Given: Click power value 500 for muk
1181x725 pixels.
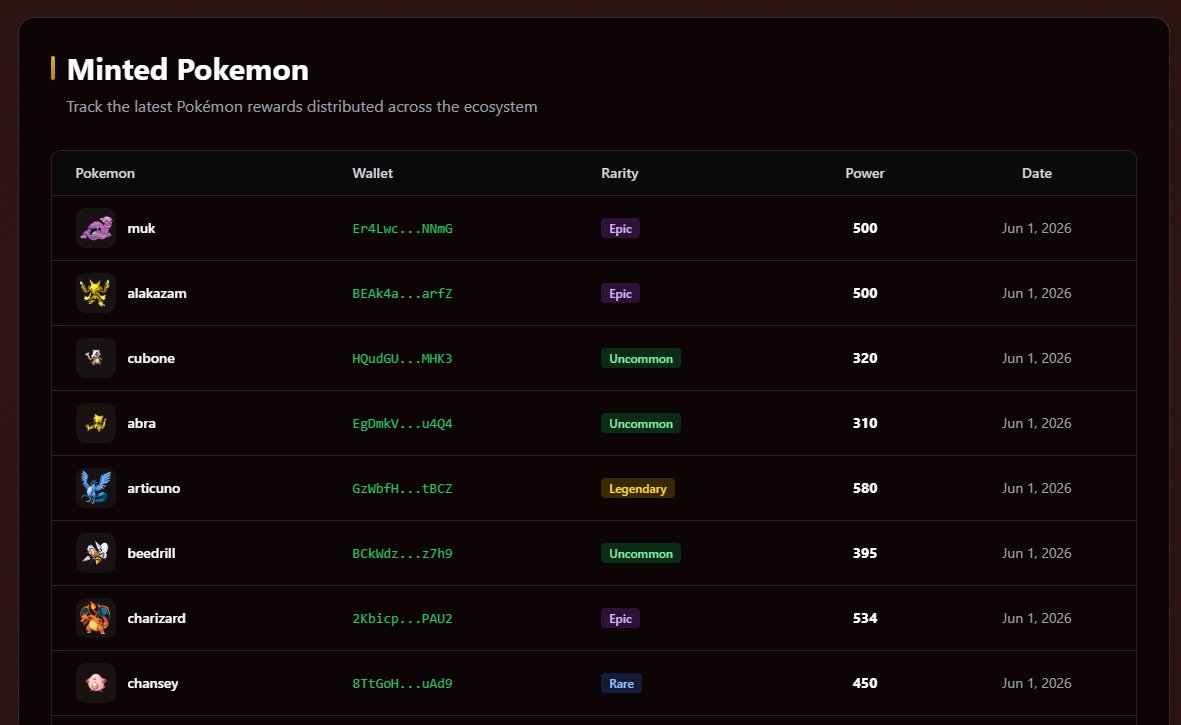Looking at the screenshot, I should tap(865, 228).
